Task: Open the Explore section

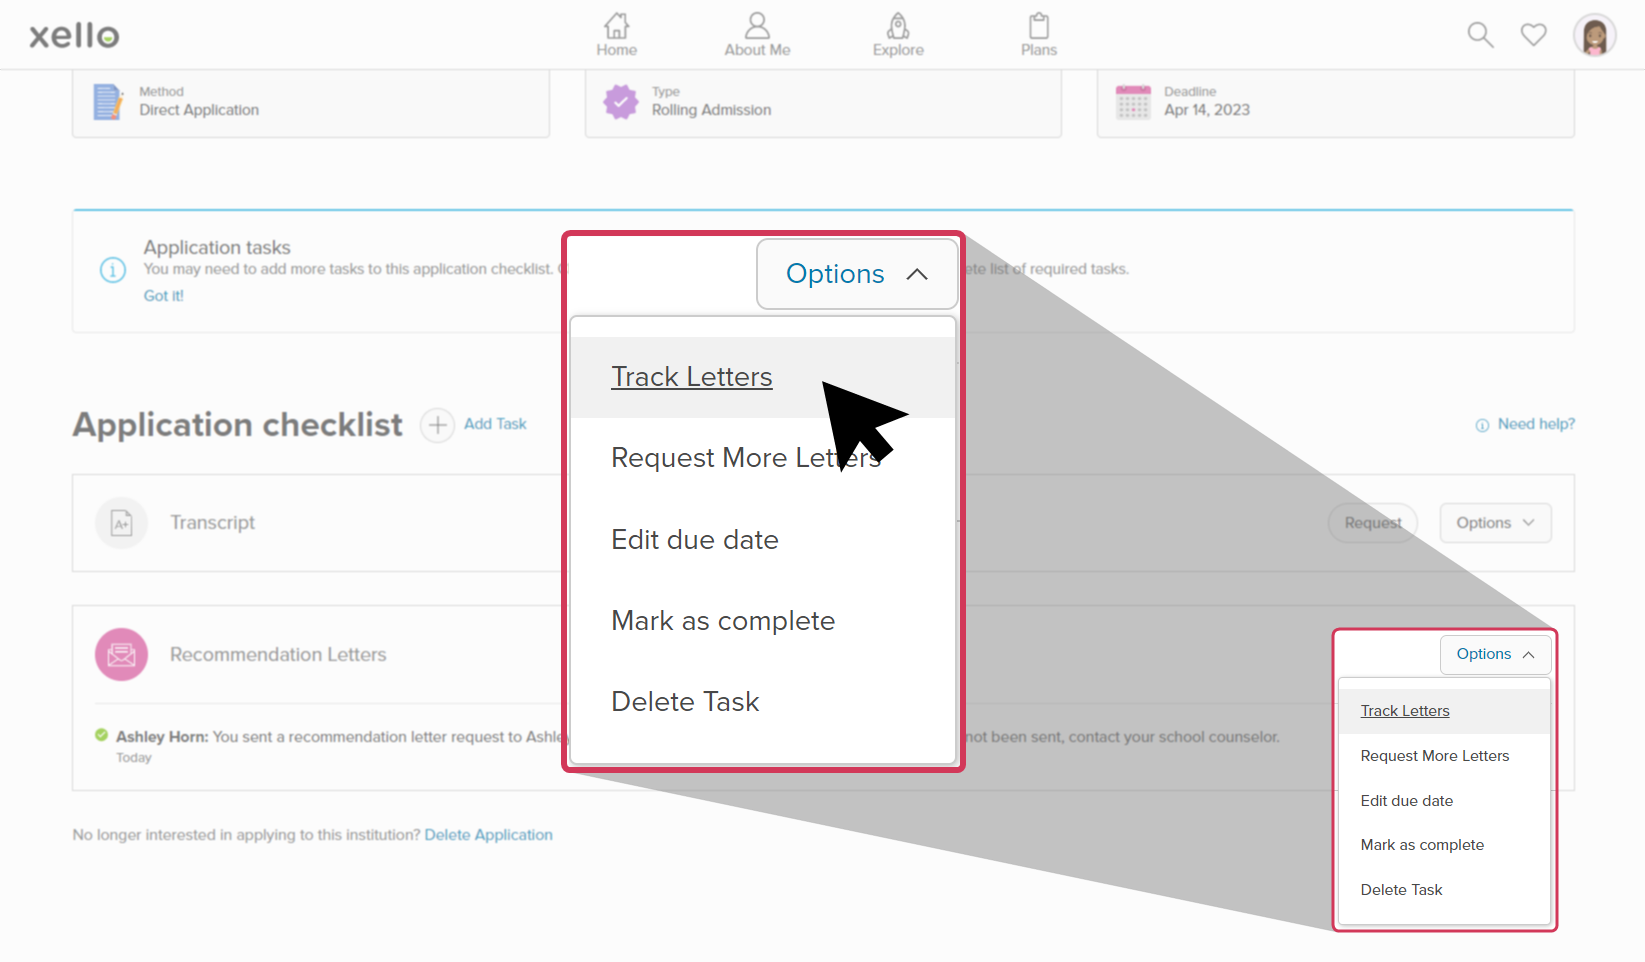Action: click(897, 33)
